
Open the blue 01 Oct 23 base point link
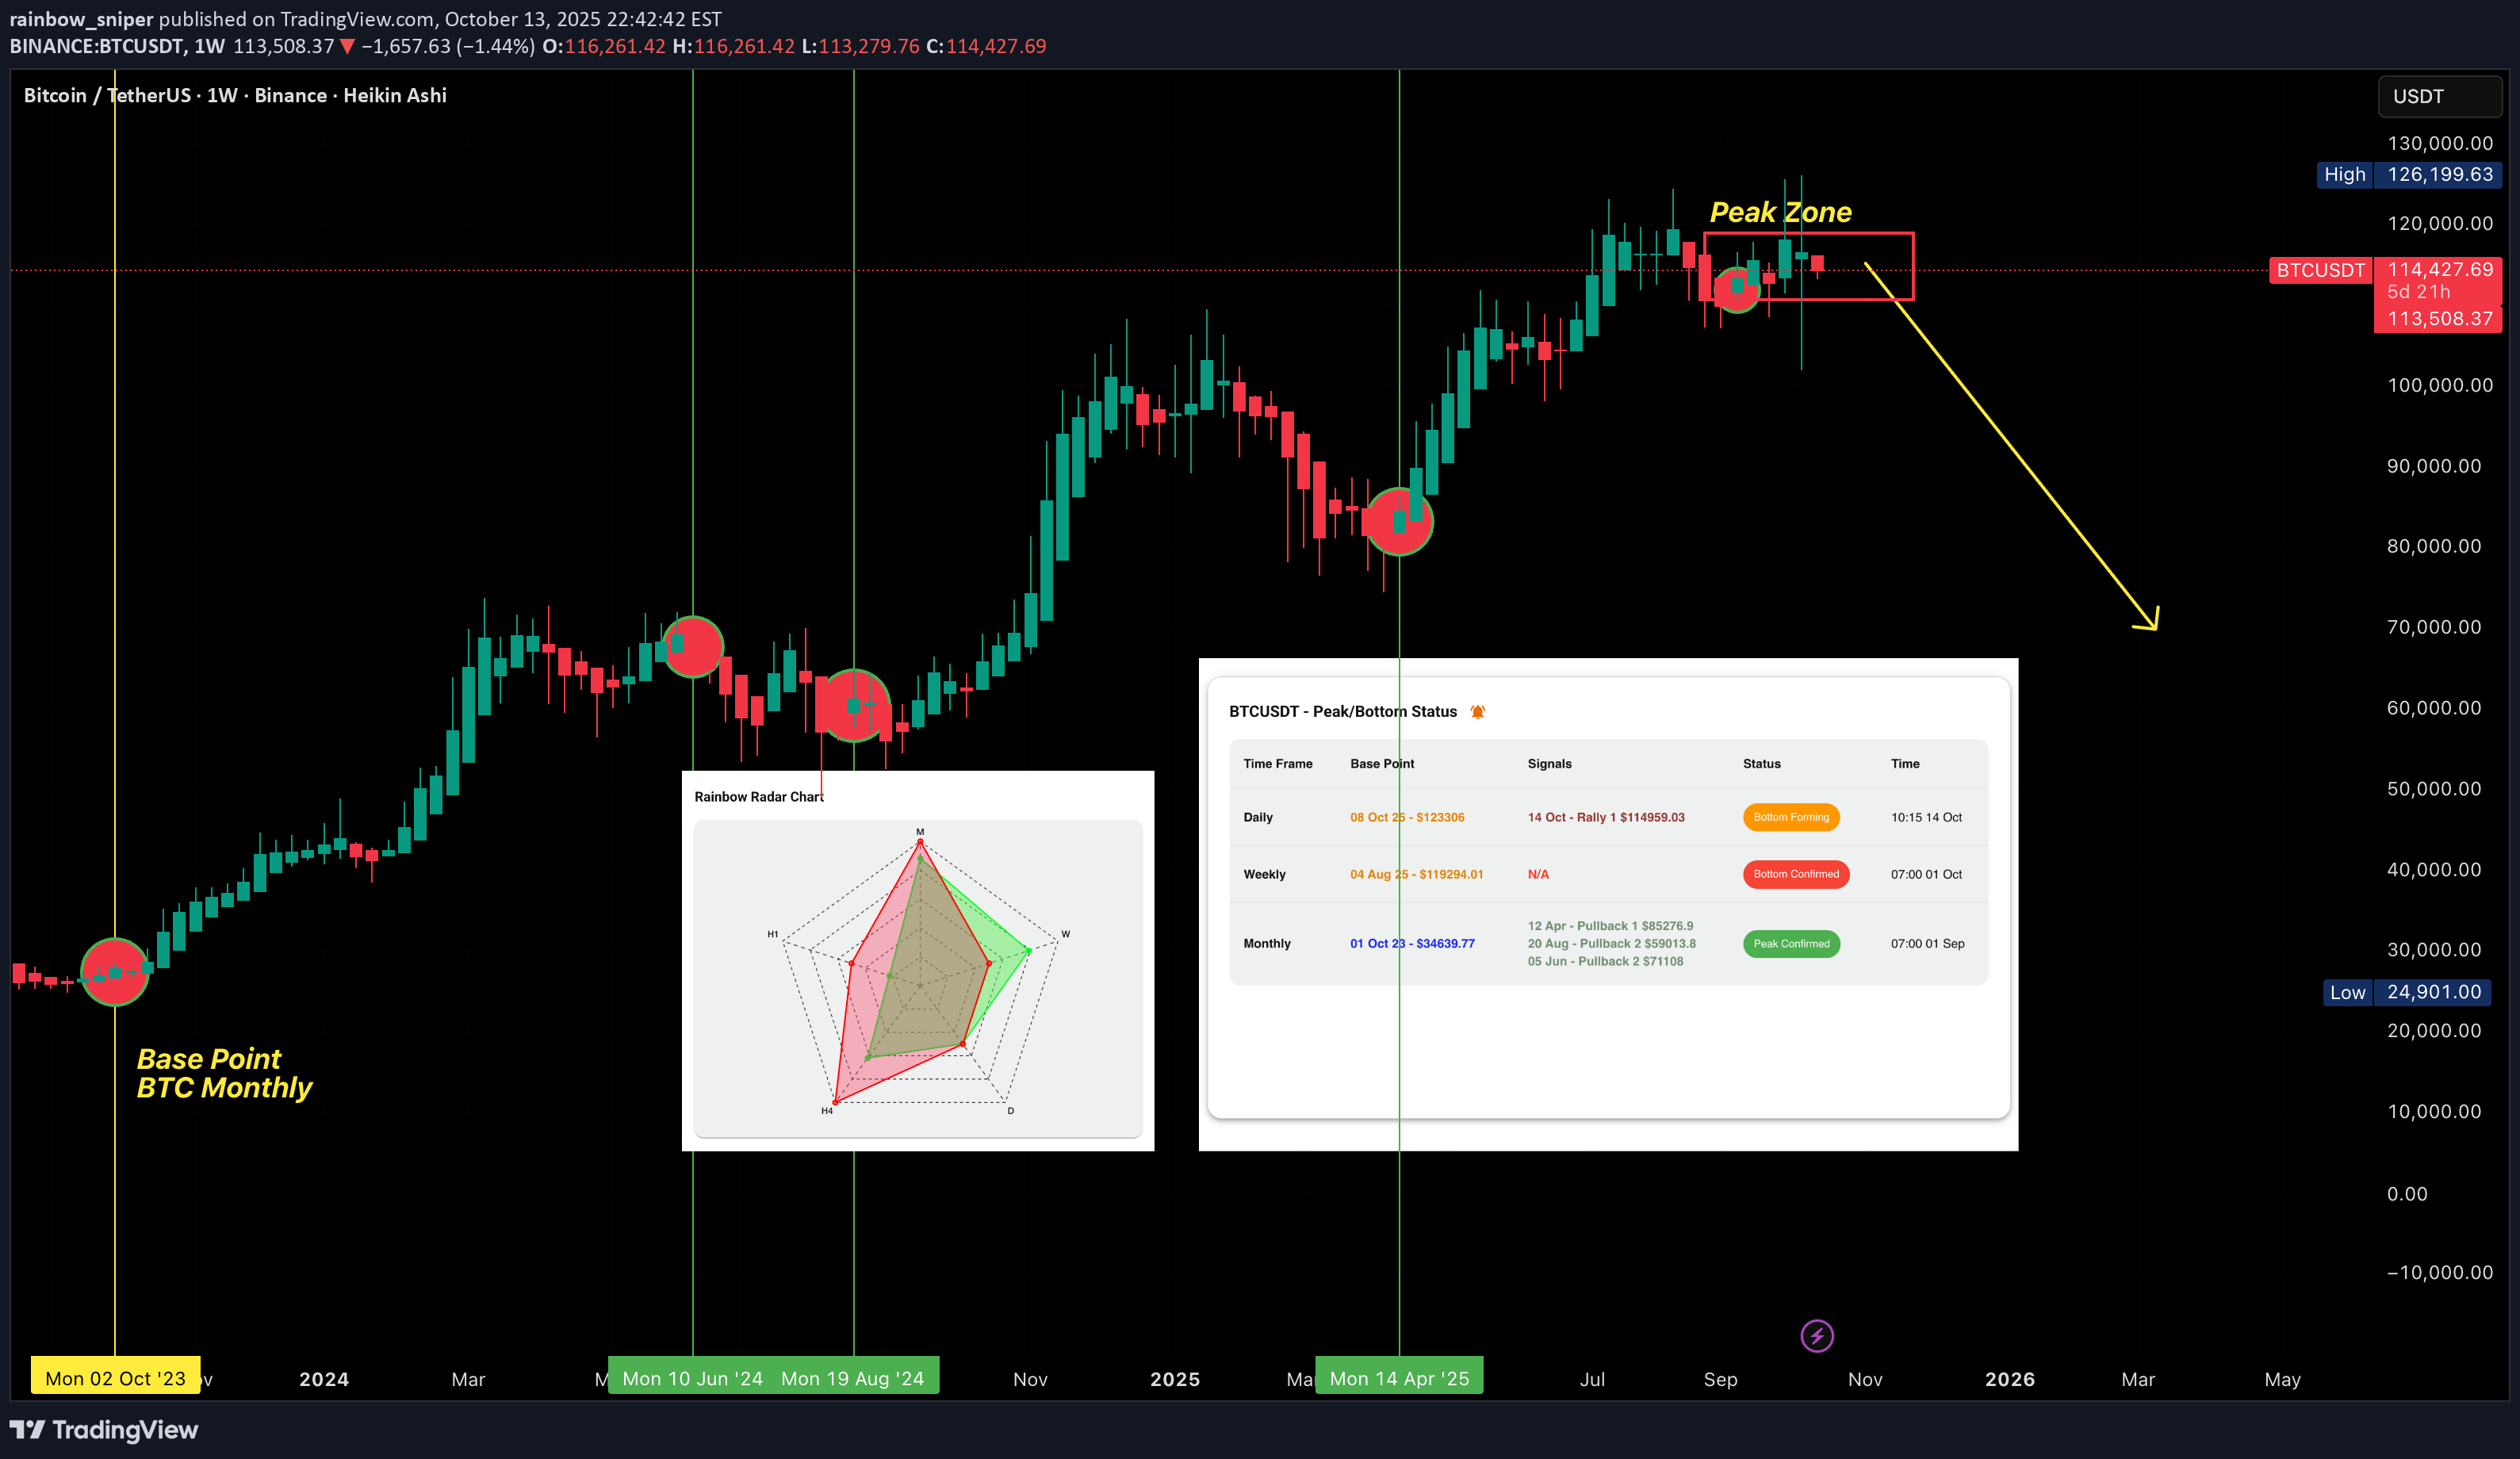pyautogui.click(x=1411, y=943)
